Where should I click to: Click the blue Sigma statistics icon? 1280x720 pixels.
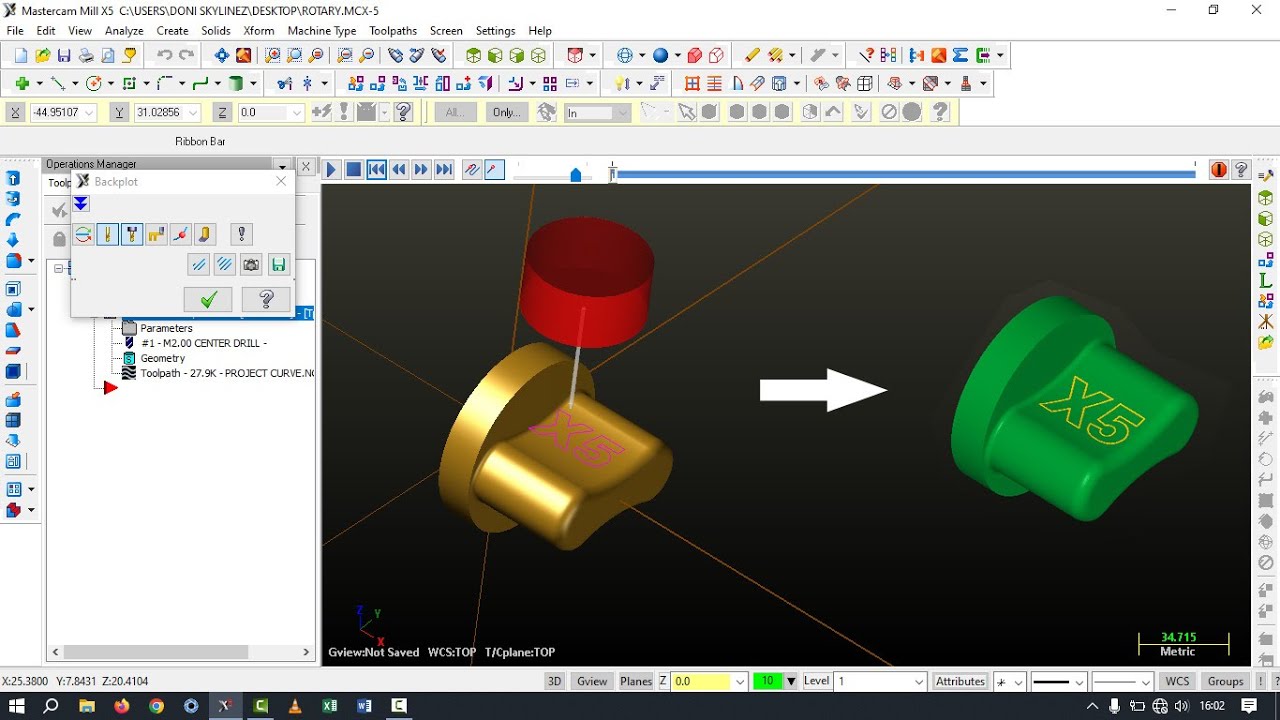[961, 56]
